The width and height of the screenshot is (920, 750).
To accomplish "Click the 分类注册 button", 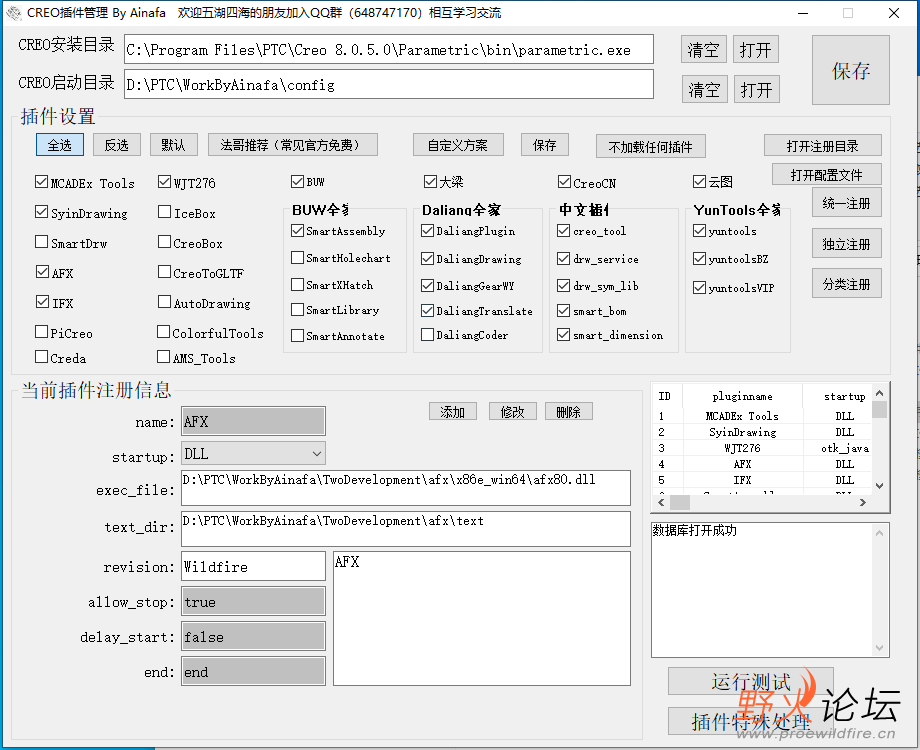I will pos(846,284).
